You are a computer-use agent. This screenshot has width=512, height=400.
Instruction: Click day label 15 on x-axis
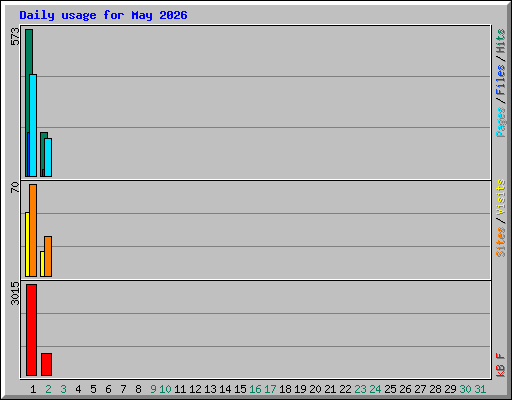click(x=240, y=389)
